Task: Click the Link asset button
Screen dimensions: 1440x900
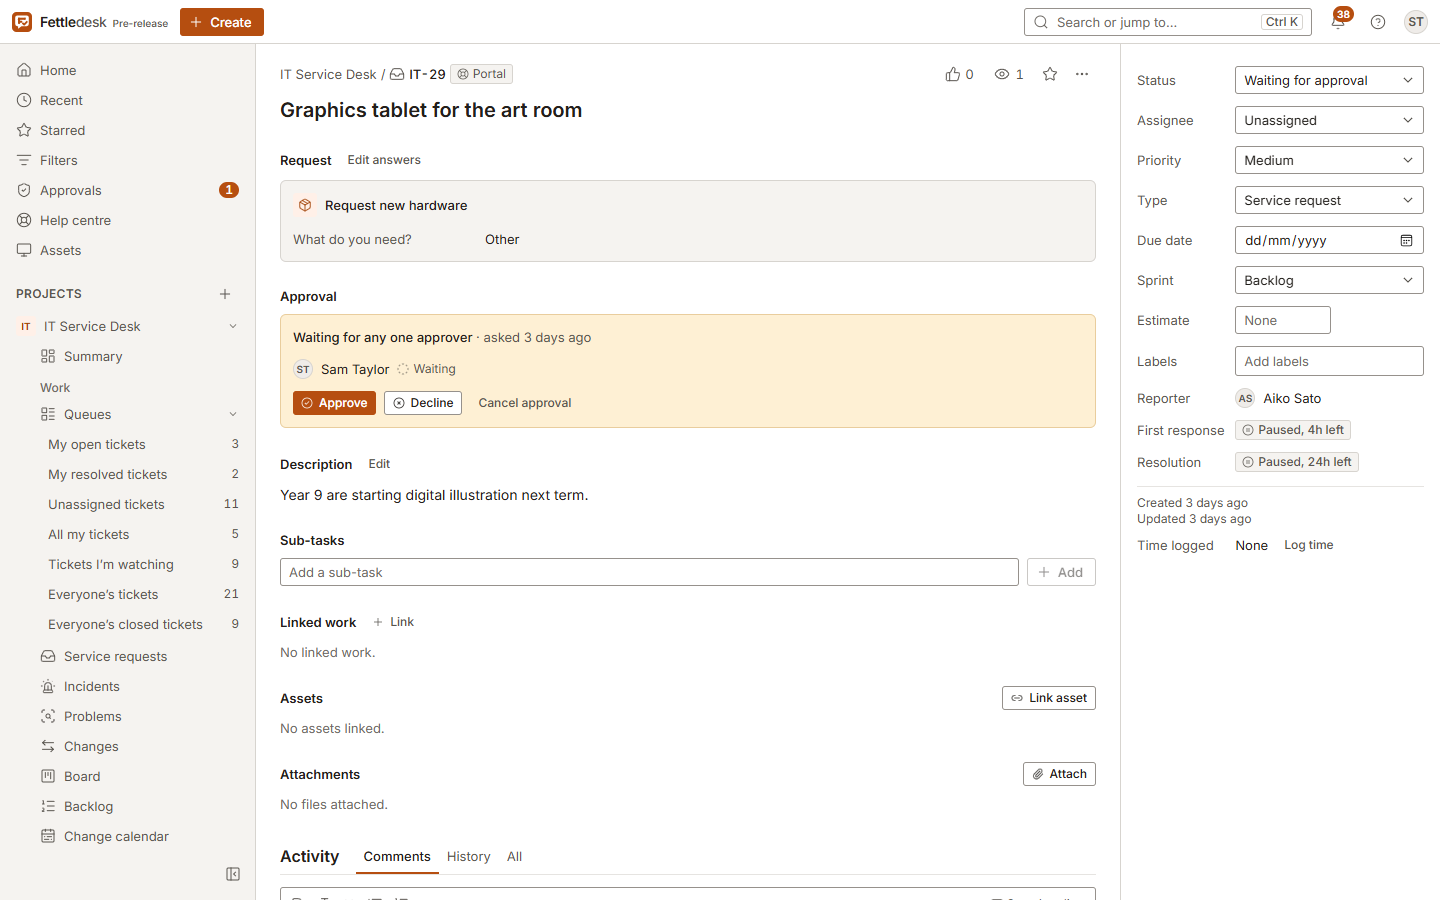Action: (x=1049, y=698)
